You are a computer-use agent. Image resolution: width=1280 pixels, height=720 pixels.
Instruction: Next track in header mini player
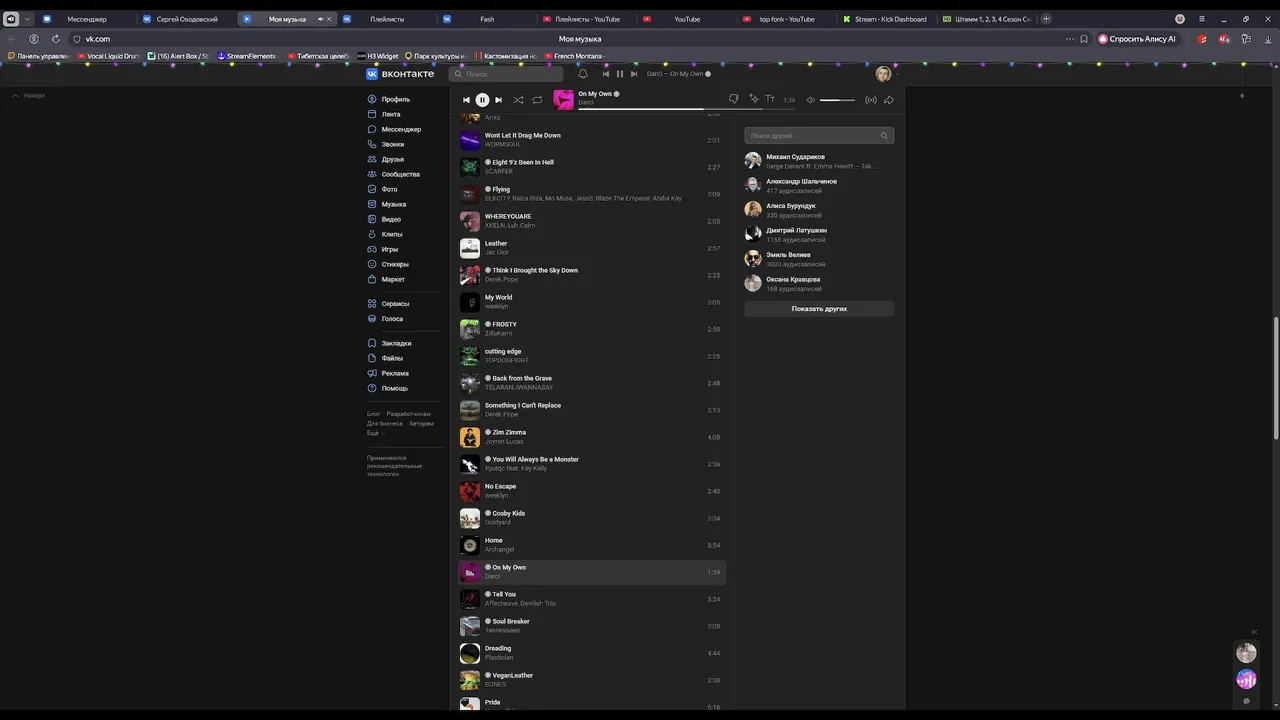634,74
